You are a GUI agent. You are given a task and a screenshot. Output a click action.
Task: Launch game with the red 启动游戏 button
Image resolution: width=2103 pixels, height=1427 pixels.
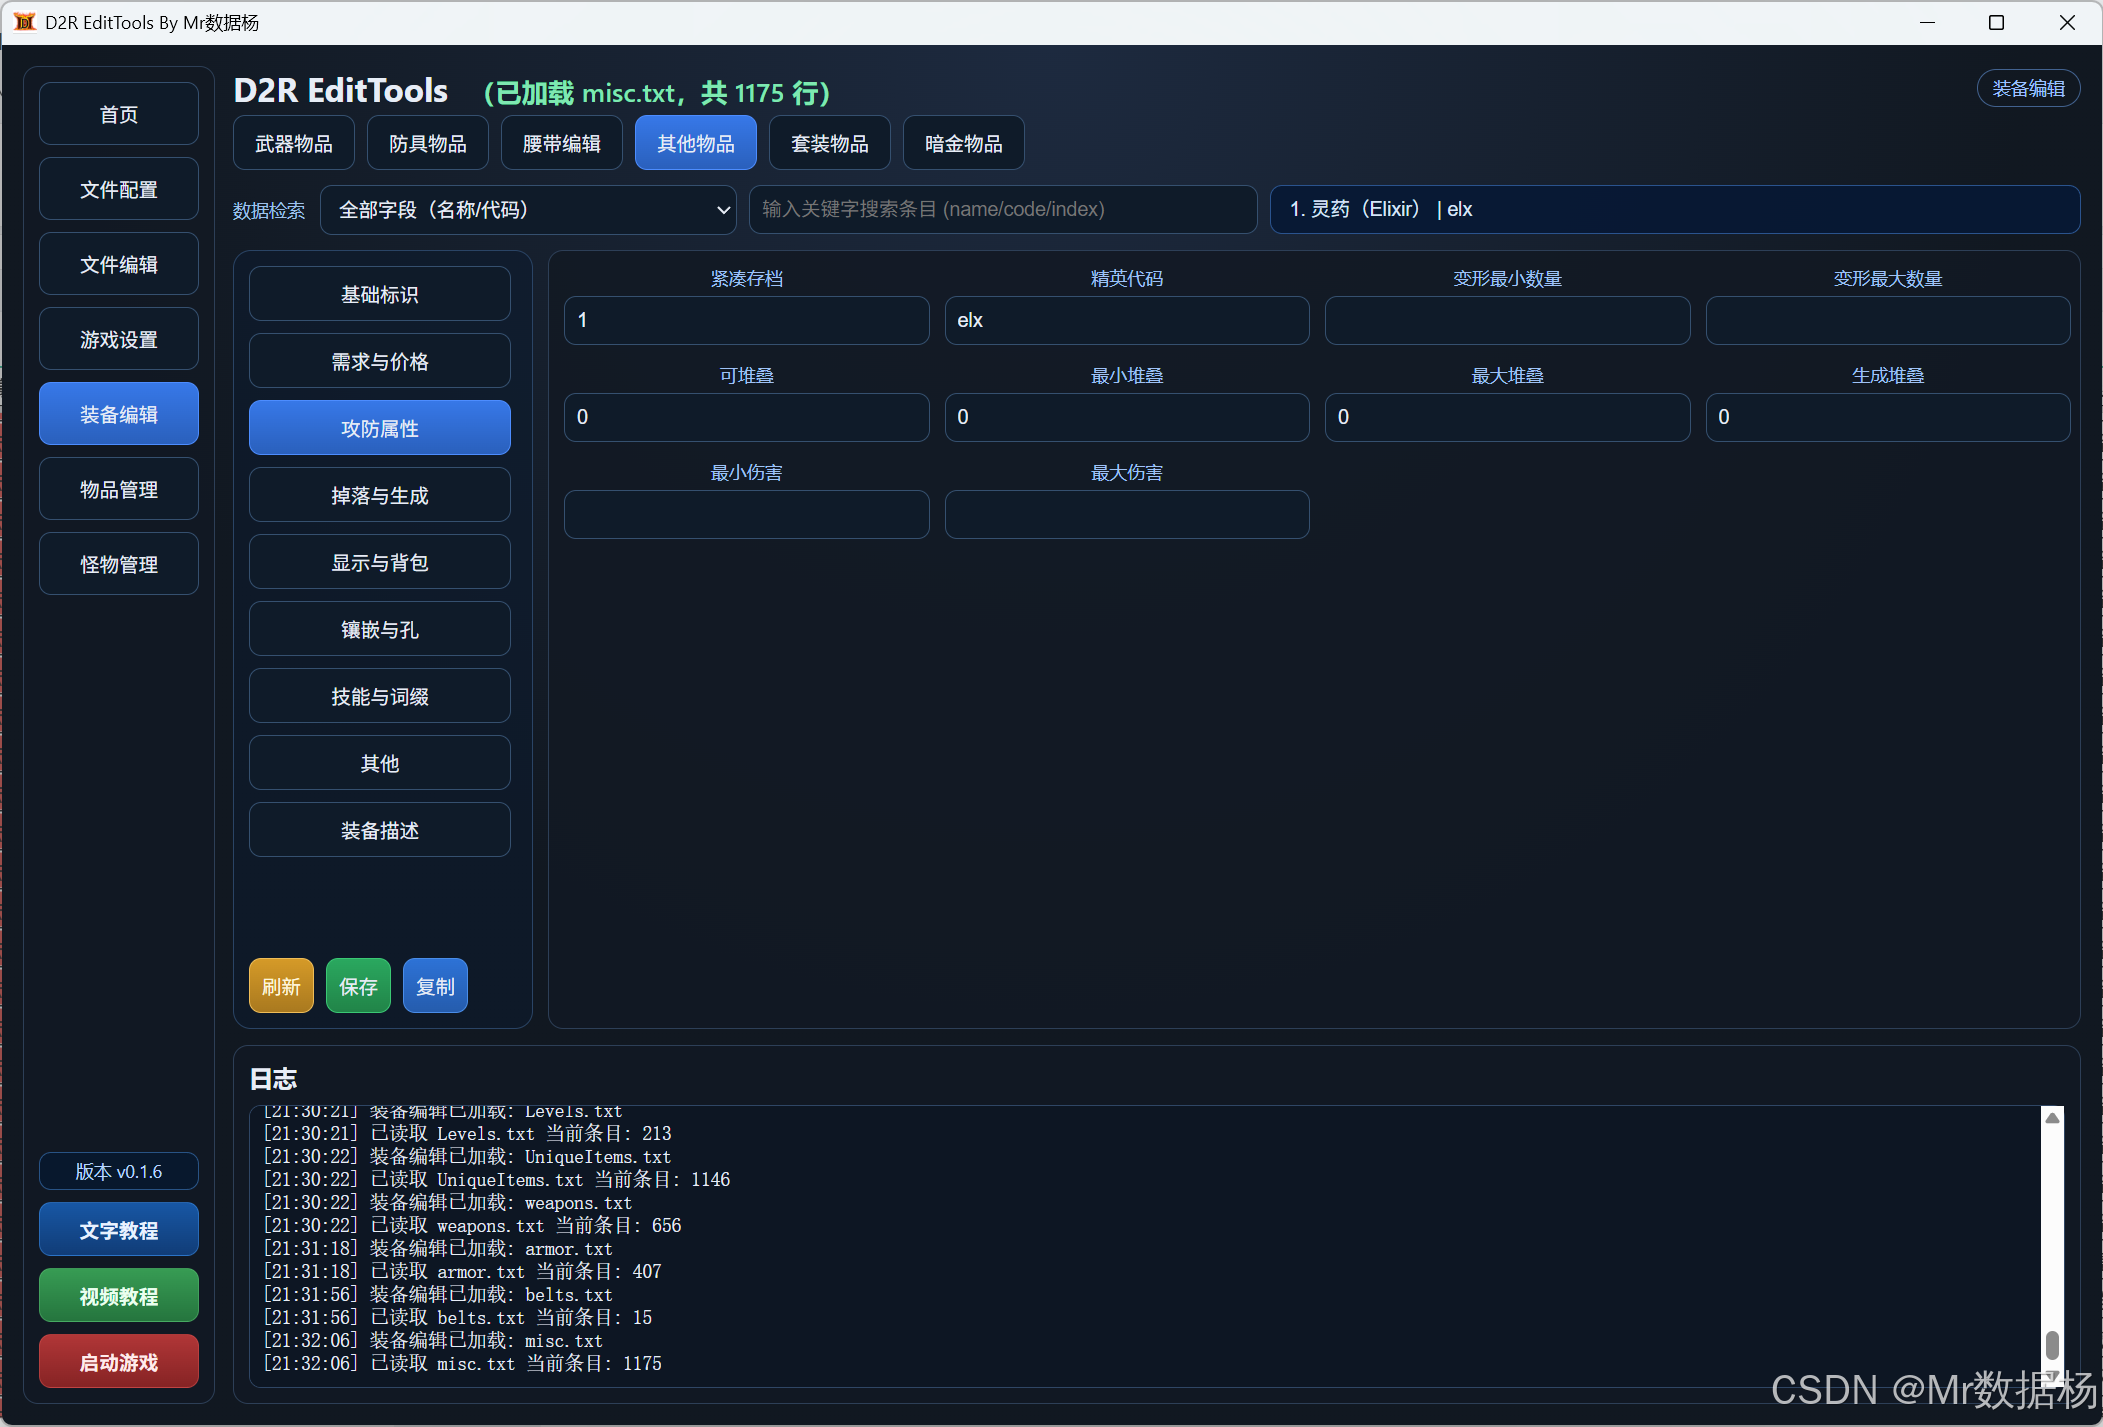pos(119,1363)
